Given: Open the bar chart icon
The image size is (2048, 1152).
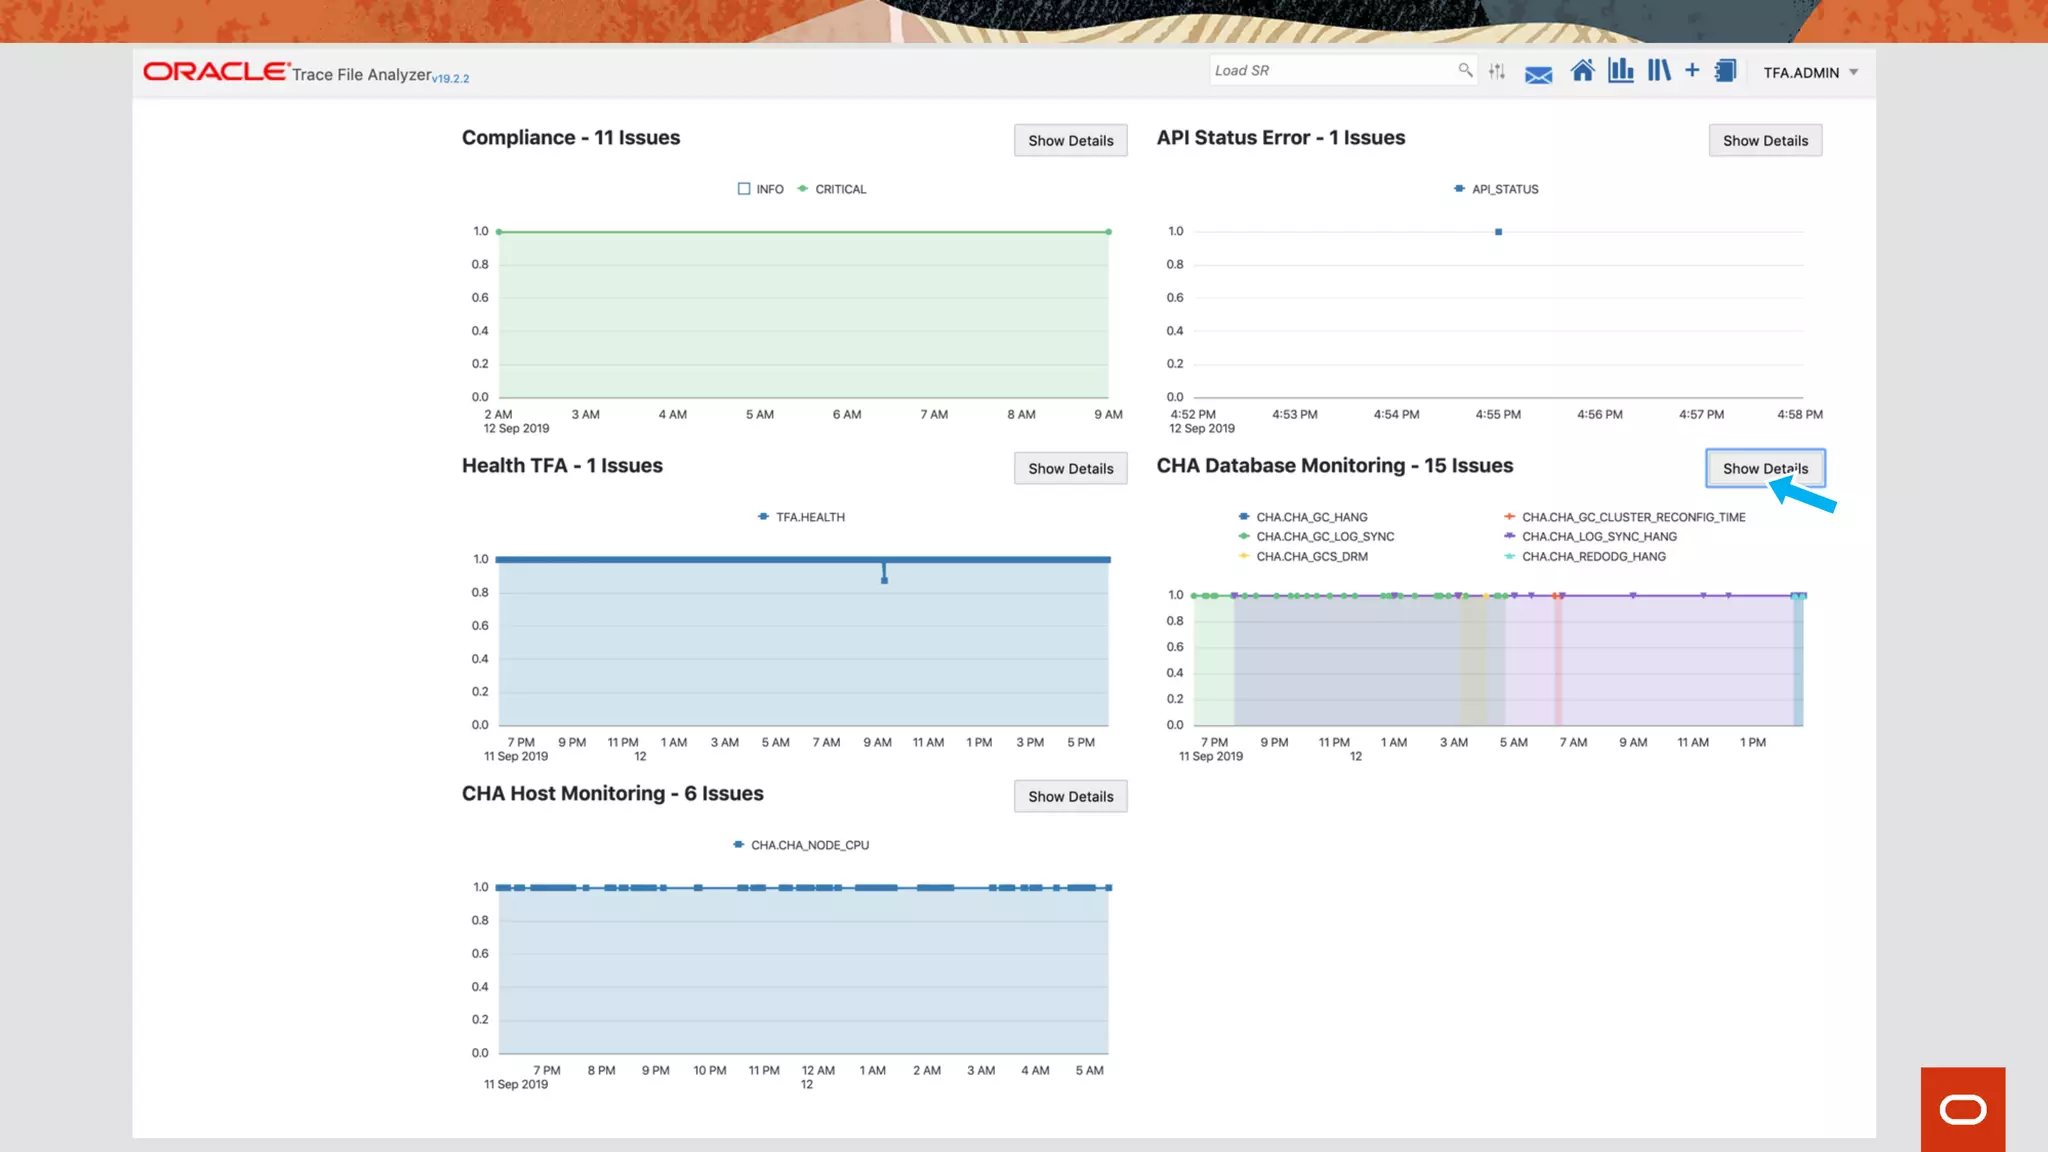Looking at the screenshot, I should pos(1621,71).
